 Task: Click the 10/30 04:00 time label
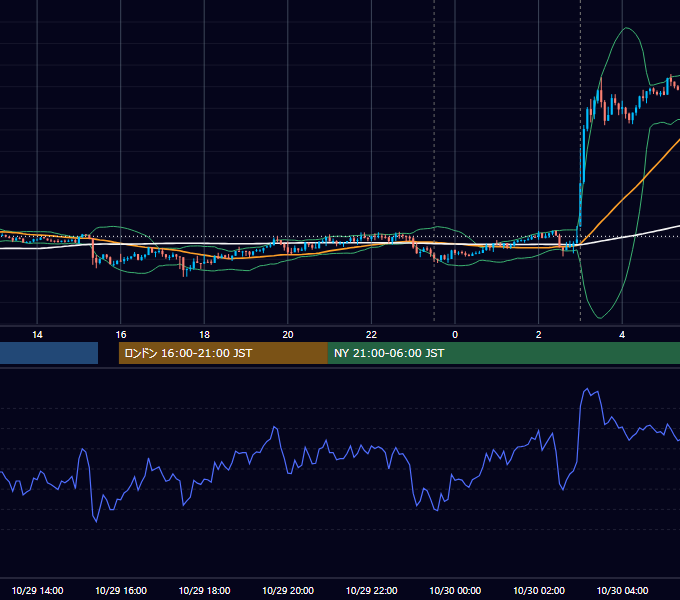[622, 590]
